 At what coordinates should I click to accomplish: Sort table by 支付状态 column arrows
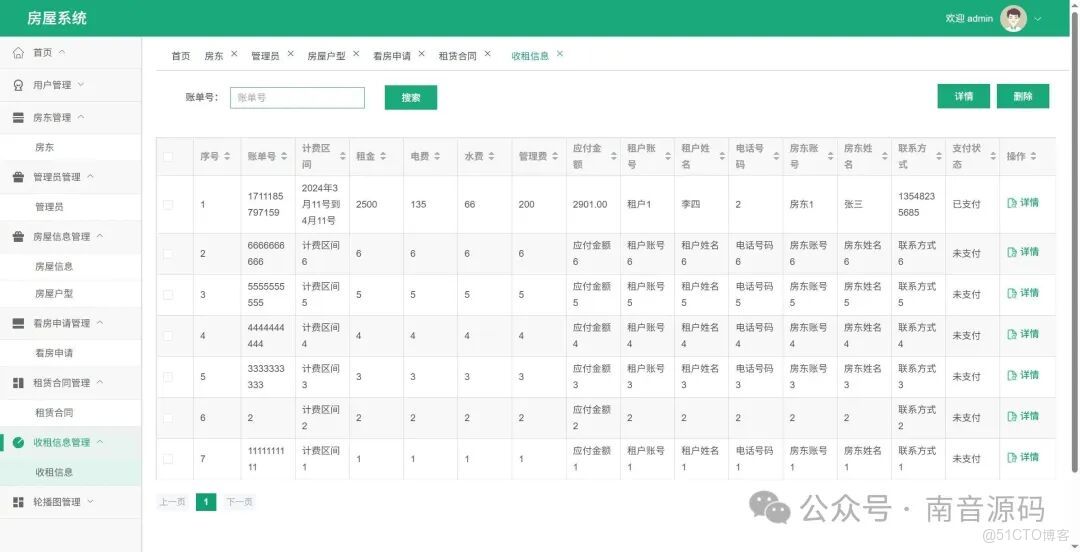point(993,156)
